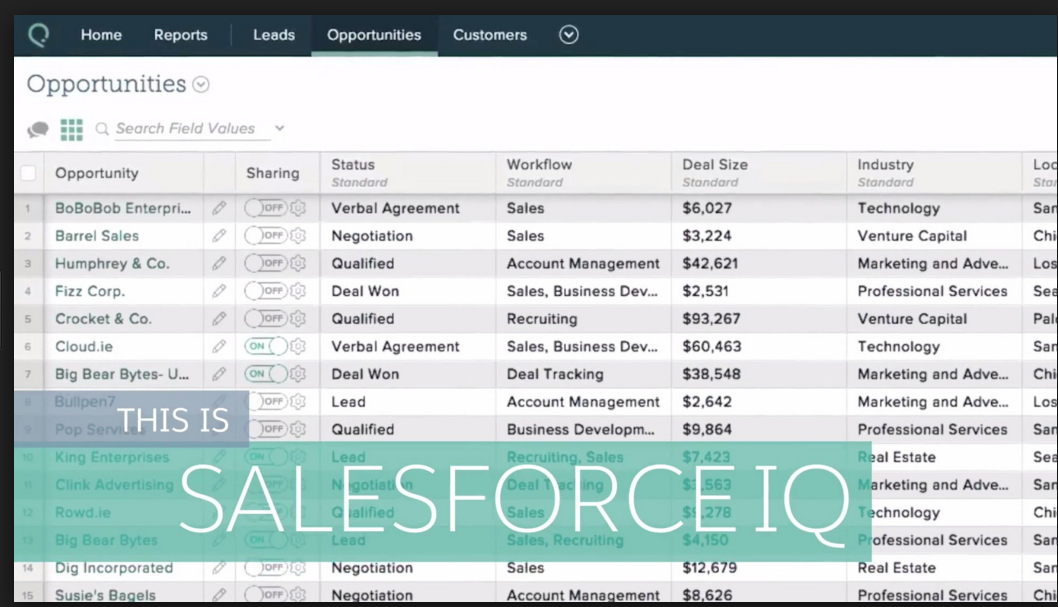
Task: Switch to the green grid view icon
Action: [x=72, y=129]
